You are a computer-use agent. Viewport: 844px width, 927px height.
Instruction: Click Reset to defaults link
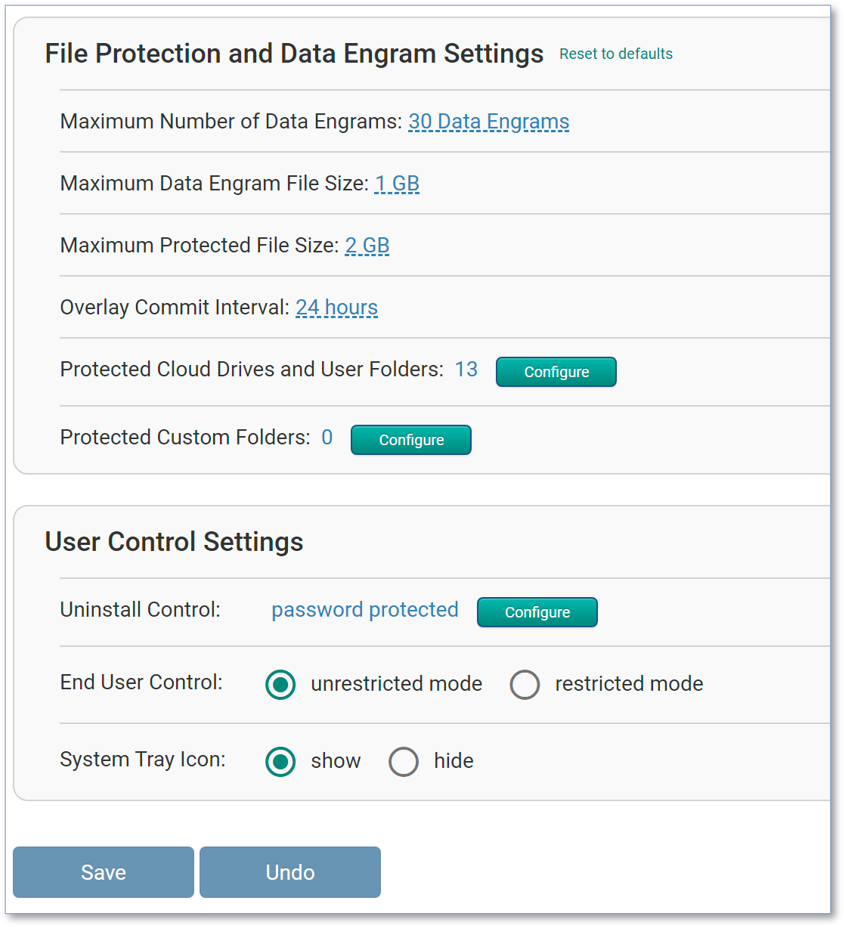(x=616, y=54)
